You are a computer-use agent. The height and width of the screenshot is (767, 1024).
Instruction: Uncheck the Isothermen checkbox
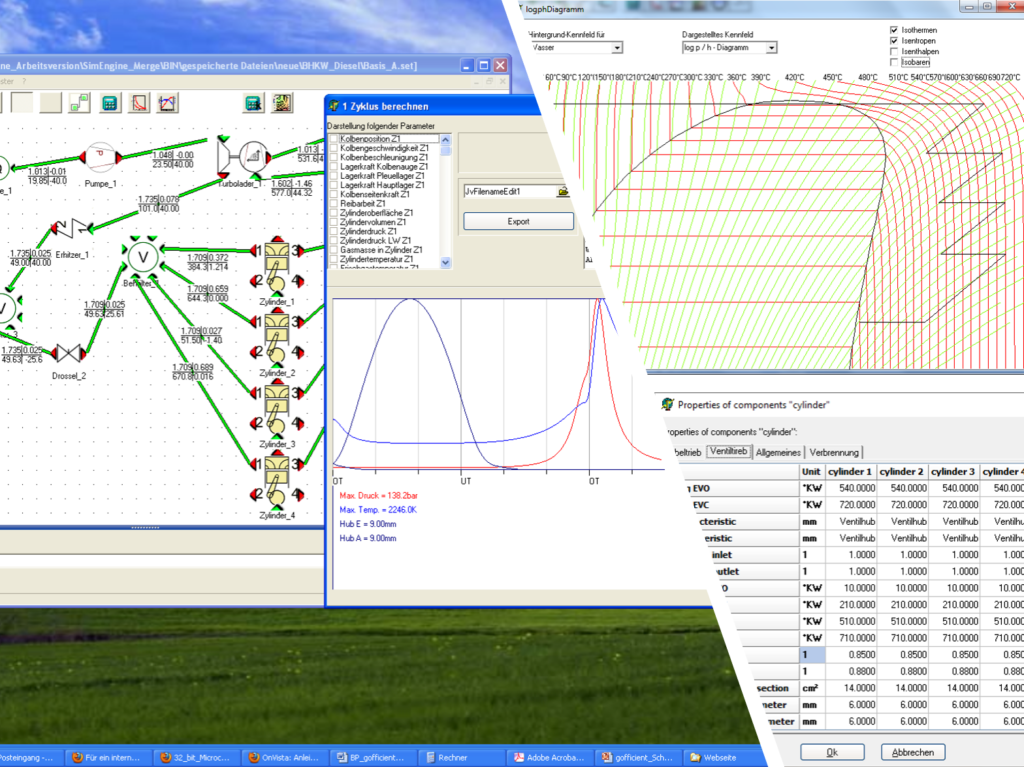(894, 30)
